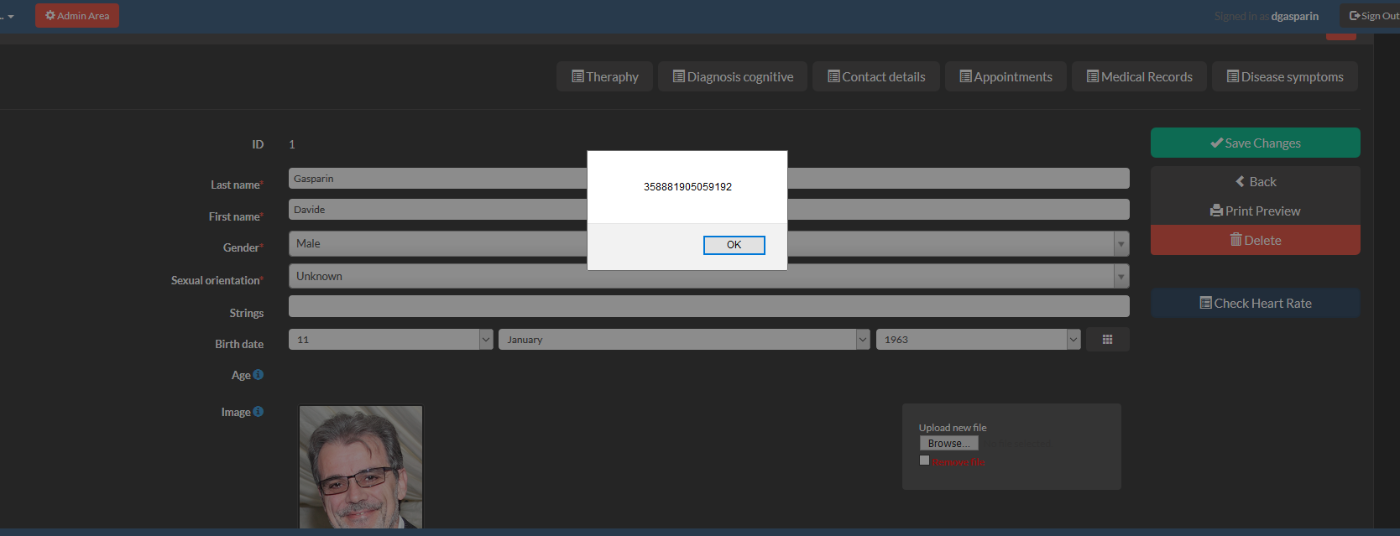Click the Strings input field
Viewport: 1400px width, 536px height.
(709, 306)
